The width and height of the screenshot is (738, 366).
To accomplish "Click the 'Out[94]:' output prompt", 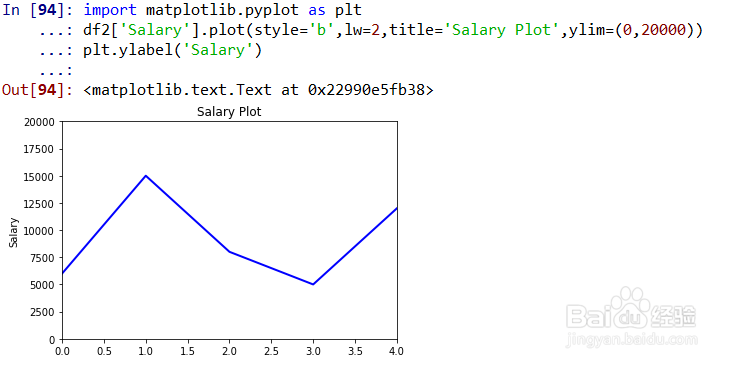I will click(x=38, y=90).
